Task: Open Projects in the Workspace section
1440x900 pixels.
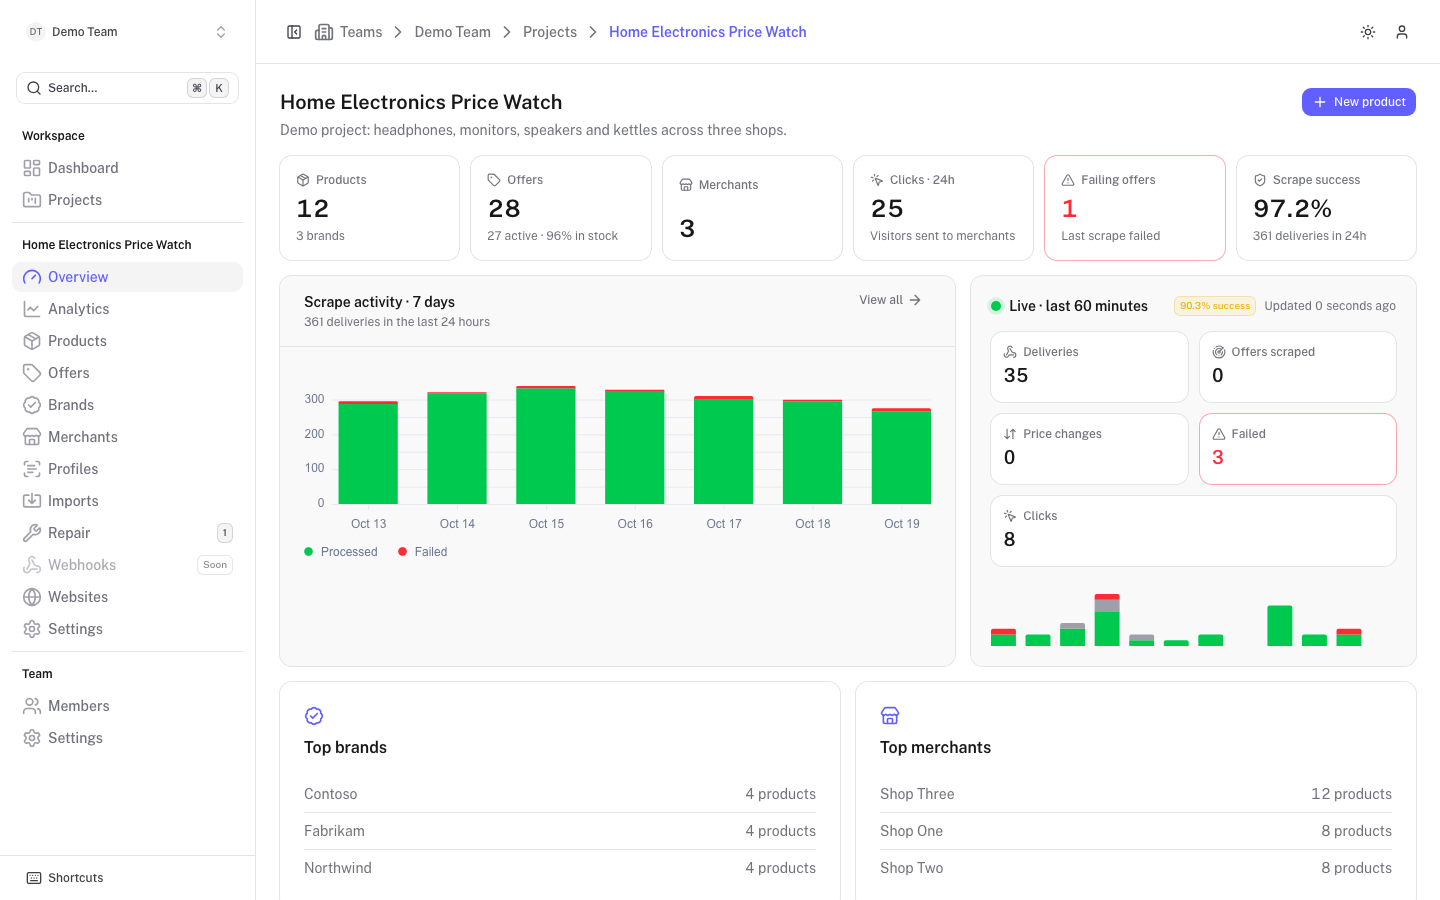Action: (127, 200)
